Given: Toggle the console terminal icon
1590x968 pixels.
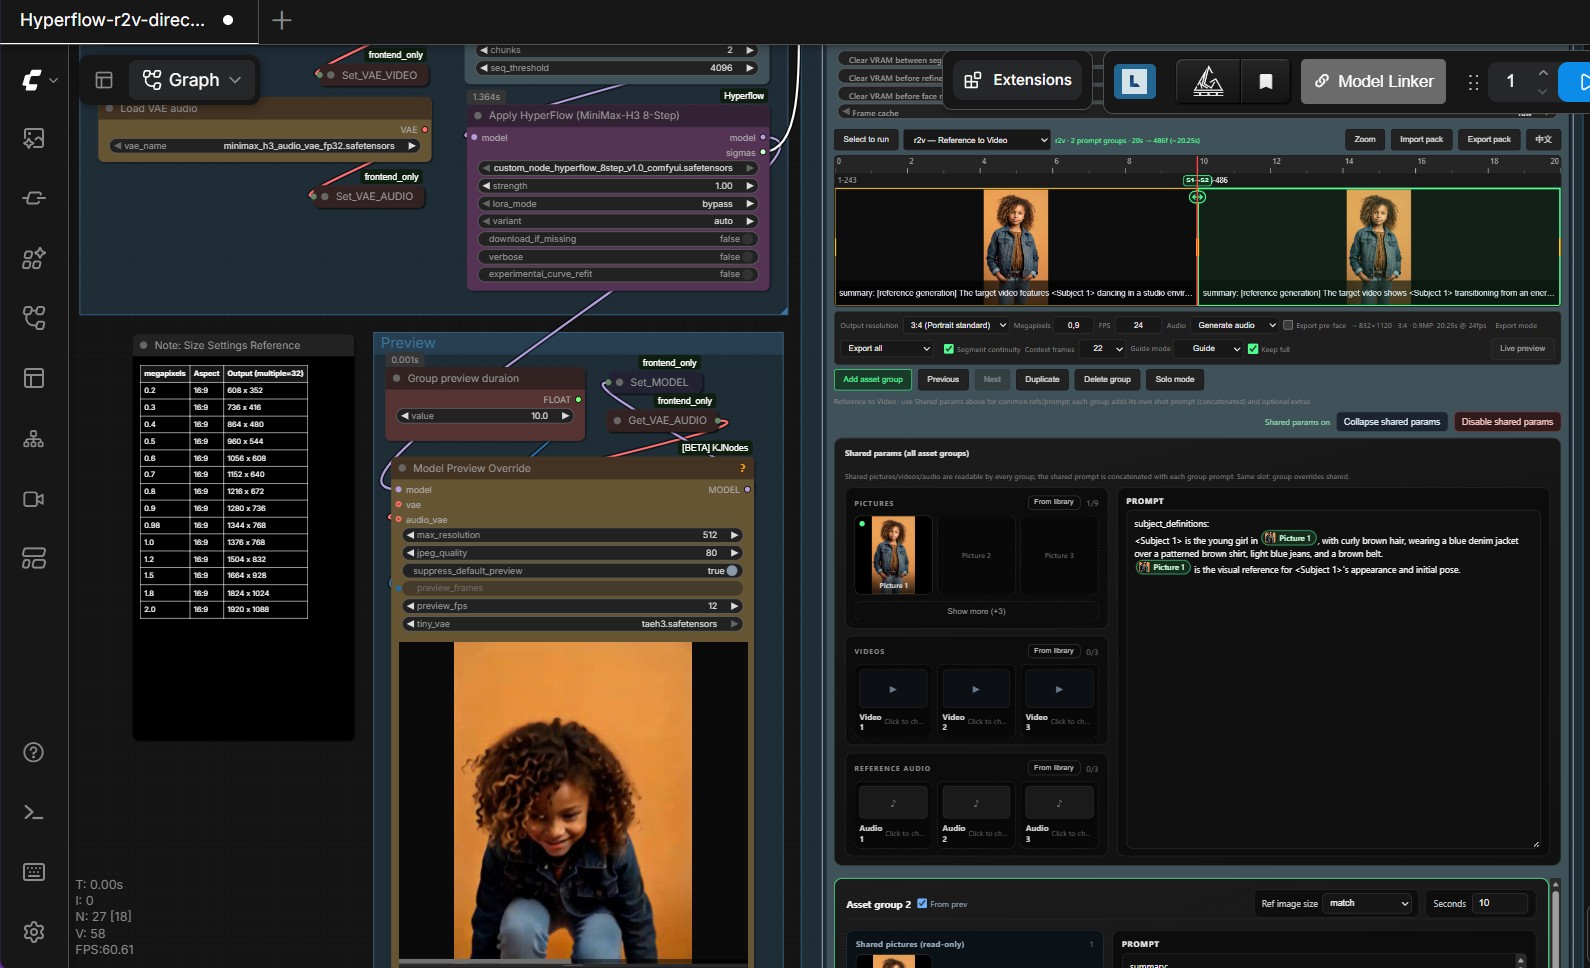Looking at the screenshot, I should point(34,812).
